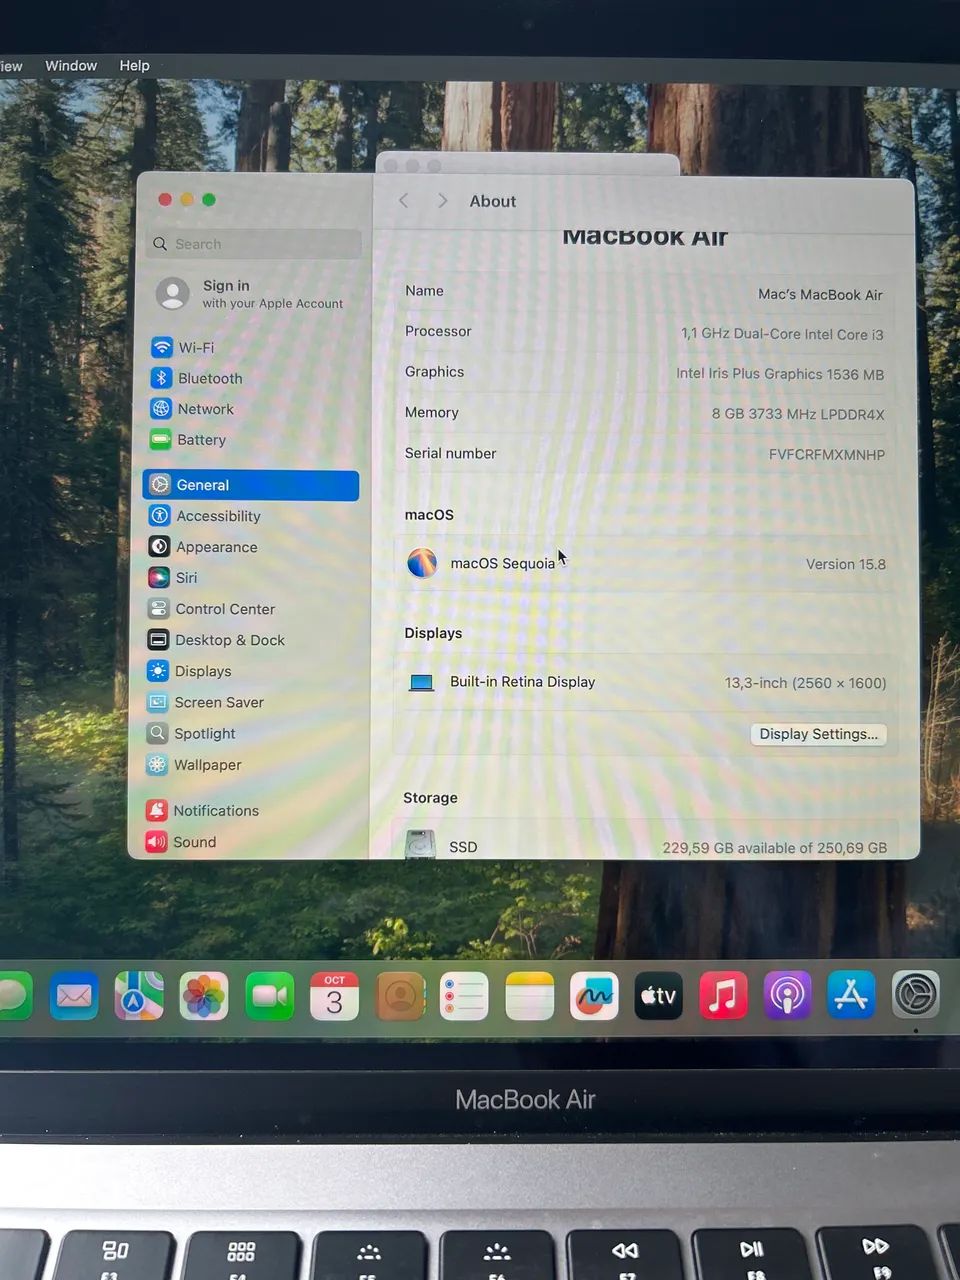
Task: Click the Name value Mac's MacBook Air
Action: [820, 295]
